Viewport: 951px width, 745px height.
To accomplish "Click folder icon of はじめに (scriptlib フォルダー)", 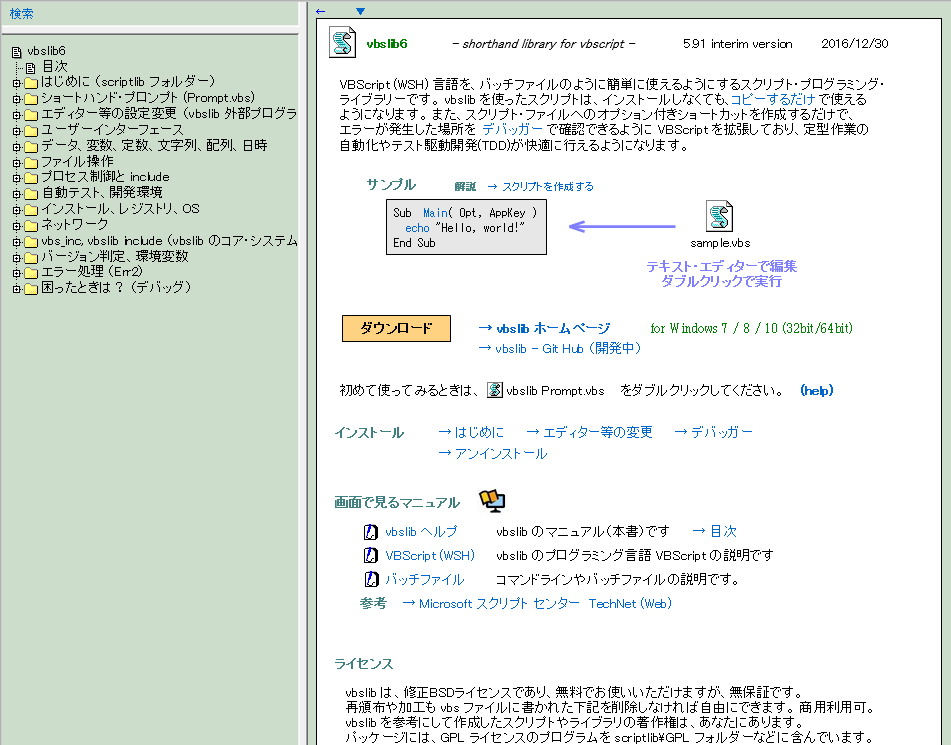I will (x=31, y=83).
